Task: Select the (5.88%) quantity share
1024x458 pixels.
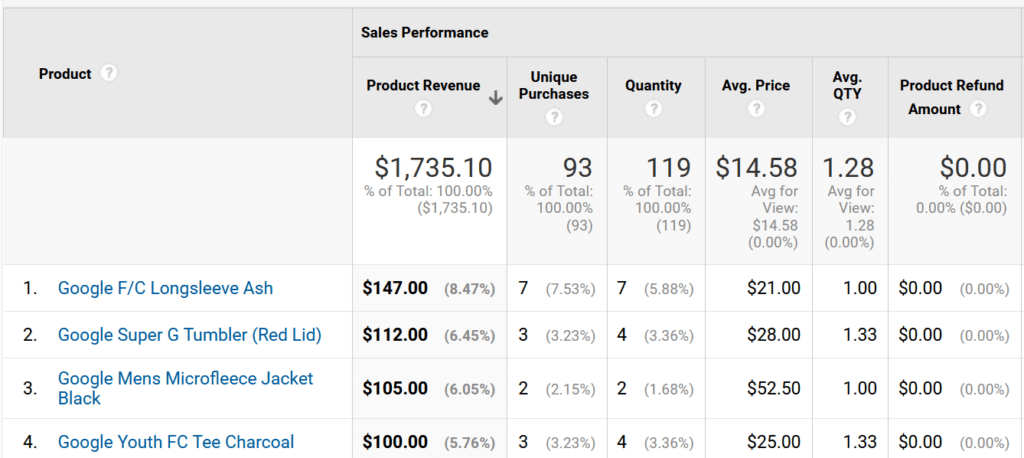Action: click(669, 289)
